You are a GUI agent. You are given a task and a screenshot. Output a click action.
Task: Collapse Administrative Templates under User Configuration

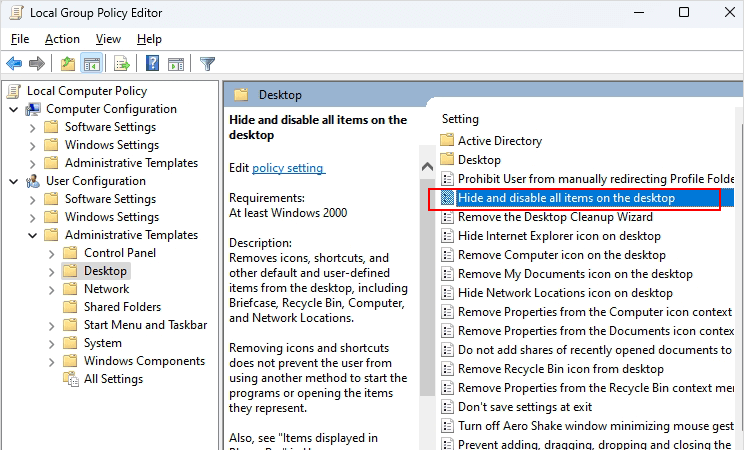[32, 235]
